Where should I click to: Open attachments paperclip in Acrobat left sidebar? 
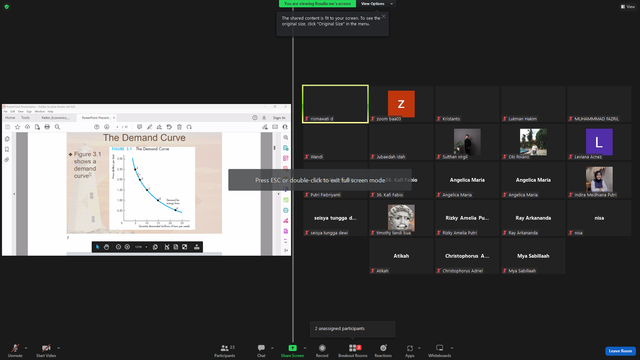[x=7, y=160]
